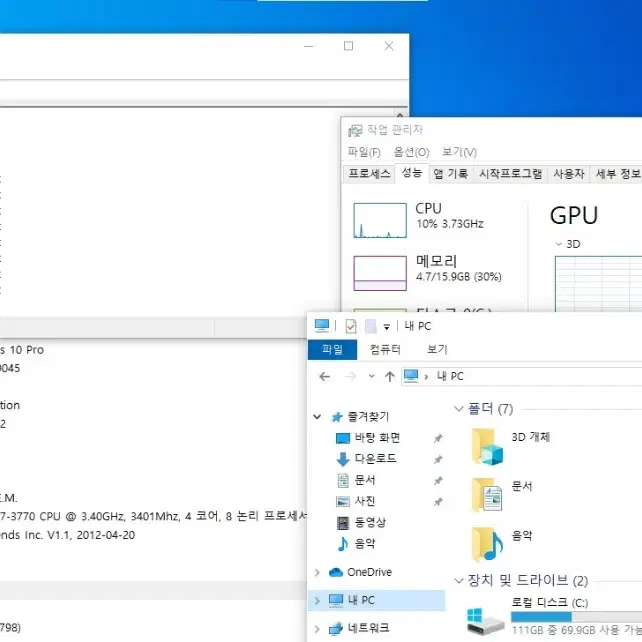Click the pin icon beside 사진

[438, 502]
